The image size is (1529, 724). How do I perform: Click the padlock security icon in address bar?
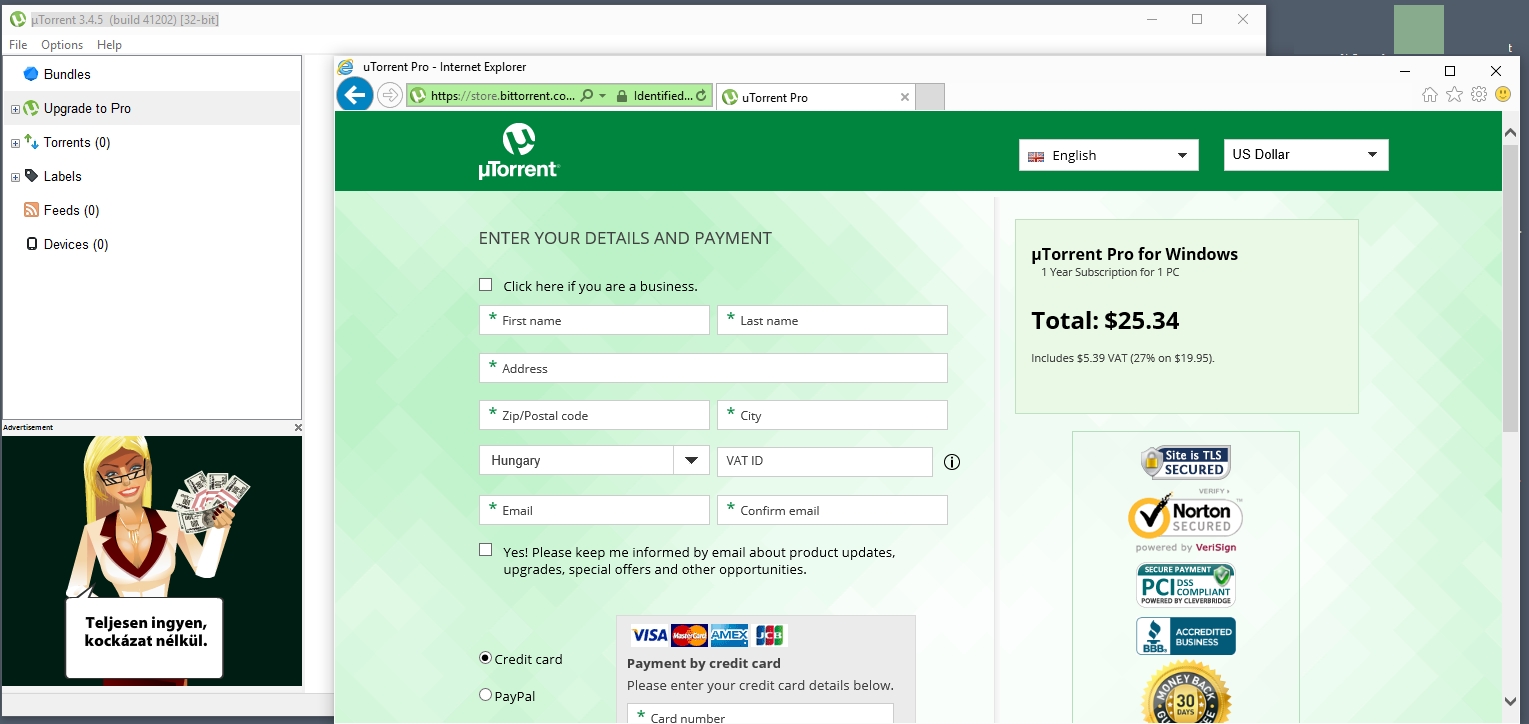pos(622,96)
